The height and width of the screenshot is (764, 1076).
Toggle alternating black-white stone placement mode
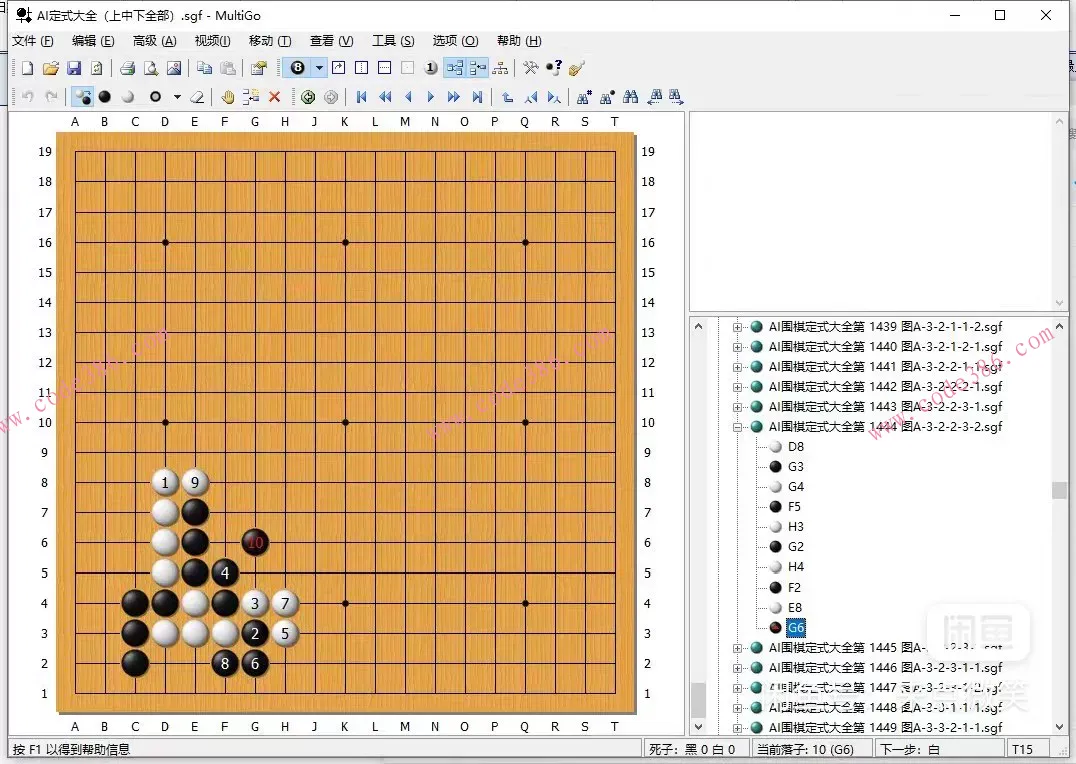click(x=82, y=97)
